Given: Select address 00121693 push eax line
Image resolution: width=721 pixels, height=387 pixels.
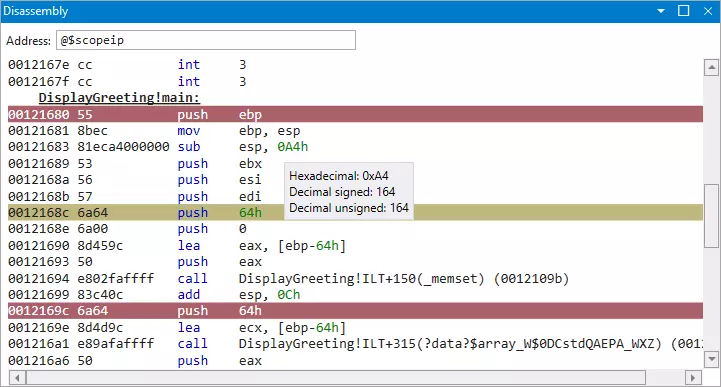Looking at the screenshot, I should [x=355, y=262].
